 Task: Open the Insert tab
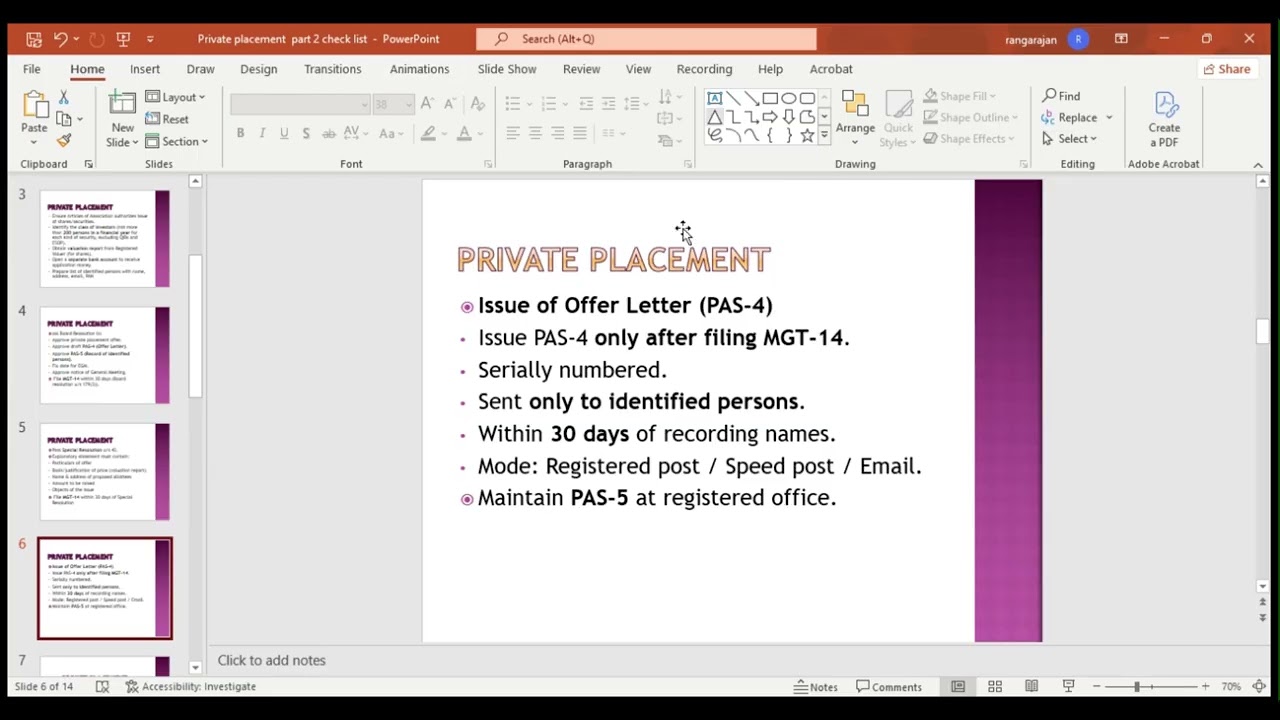pos(145,69)
